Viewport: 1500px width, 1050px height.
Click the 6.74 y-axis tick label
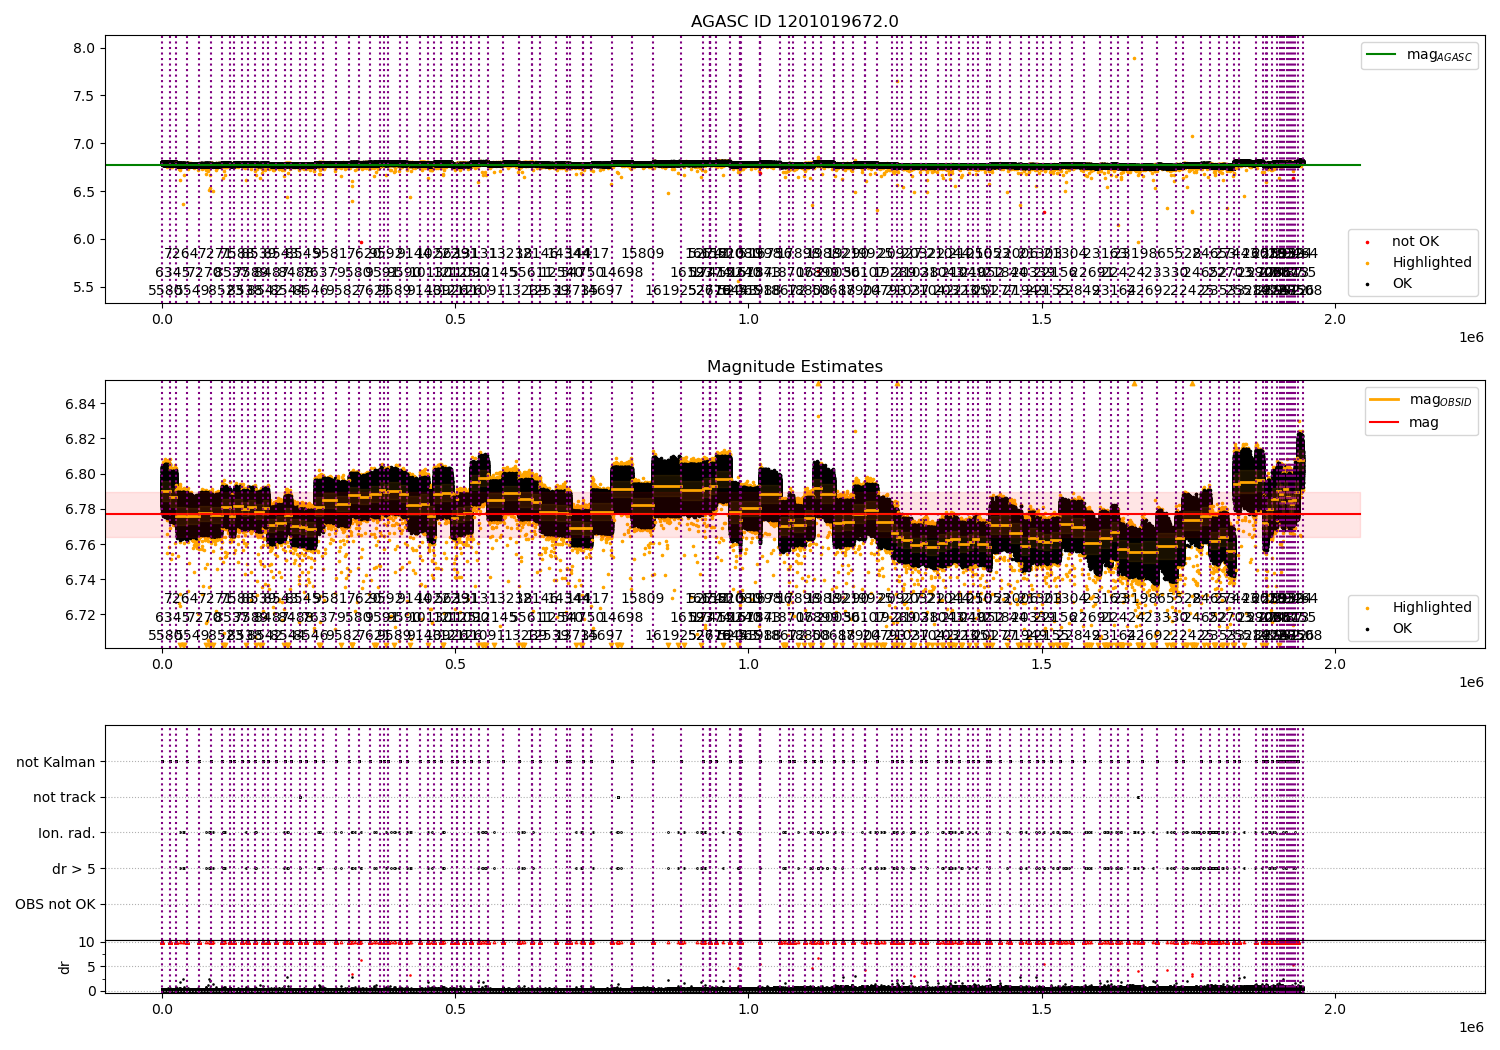[81, 580]
